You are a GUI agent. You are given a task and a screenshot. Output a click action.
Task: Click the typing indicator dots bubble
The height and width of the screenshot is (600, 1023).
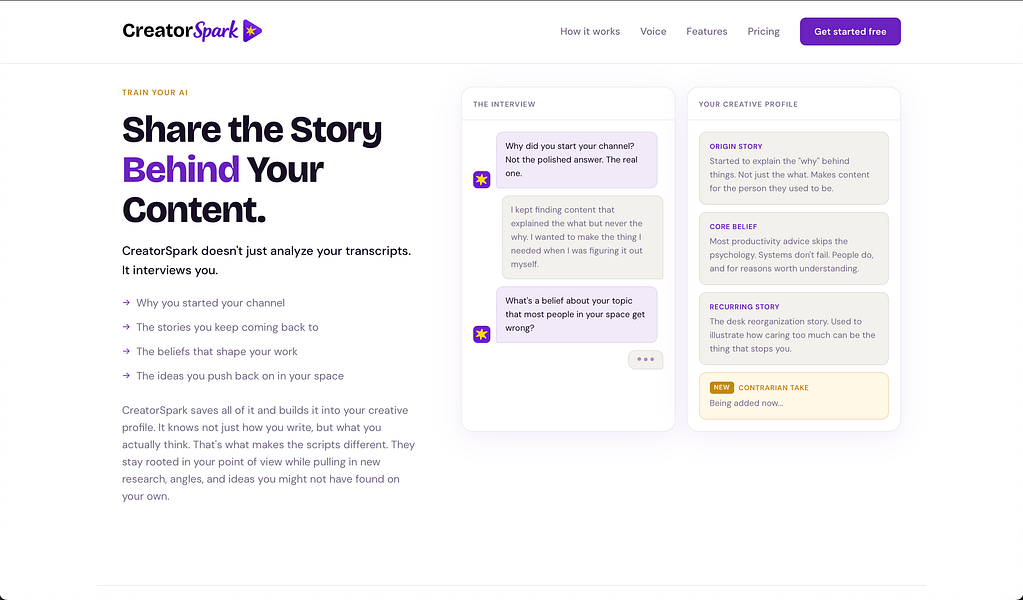[645, 359]
